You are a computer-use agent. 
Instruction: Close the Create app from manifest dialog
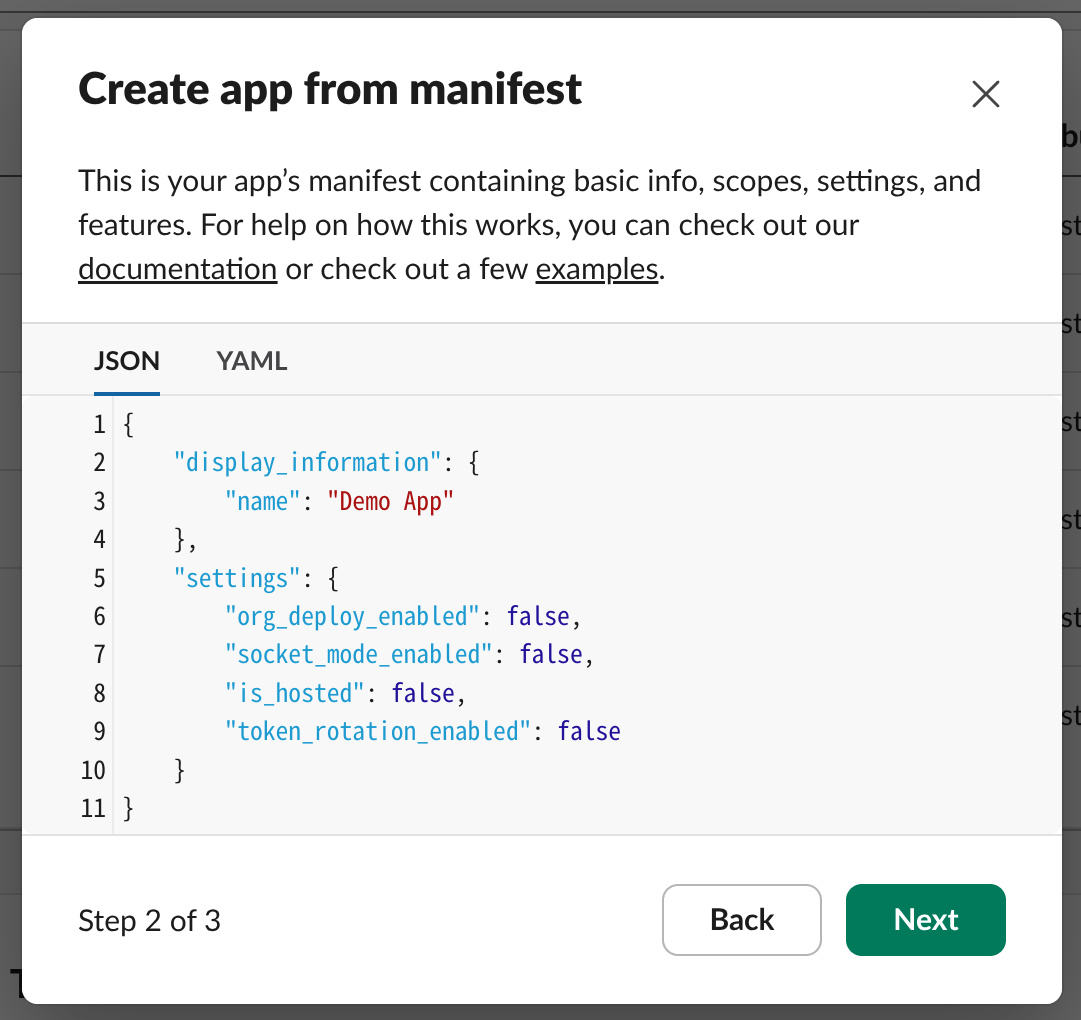985,94
